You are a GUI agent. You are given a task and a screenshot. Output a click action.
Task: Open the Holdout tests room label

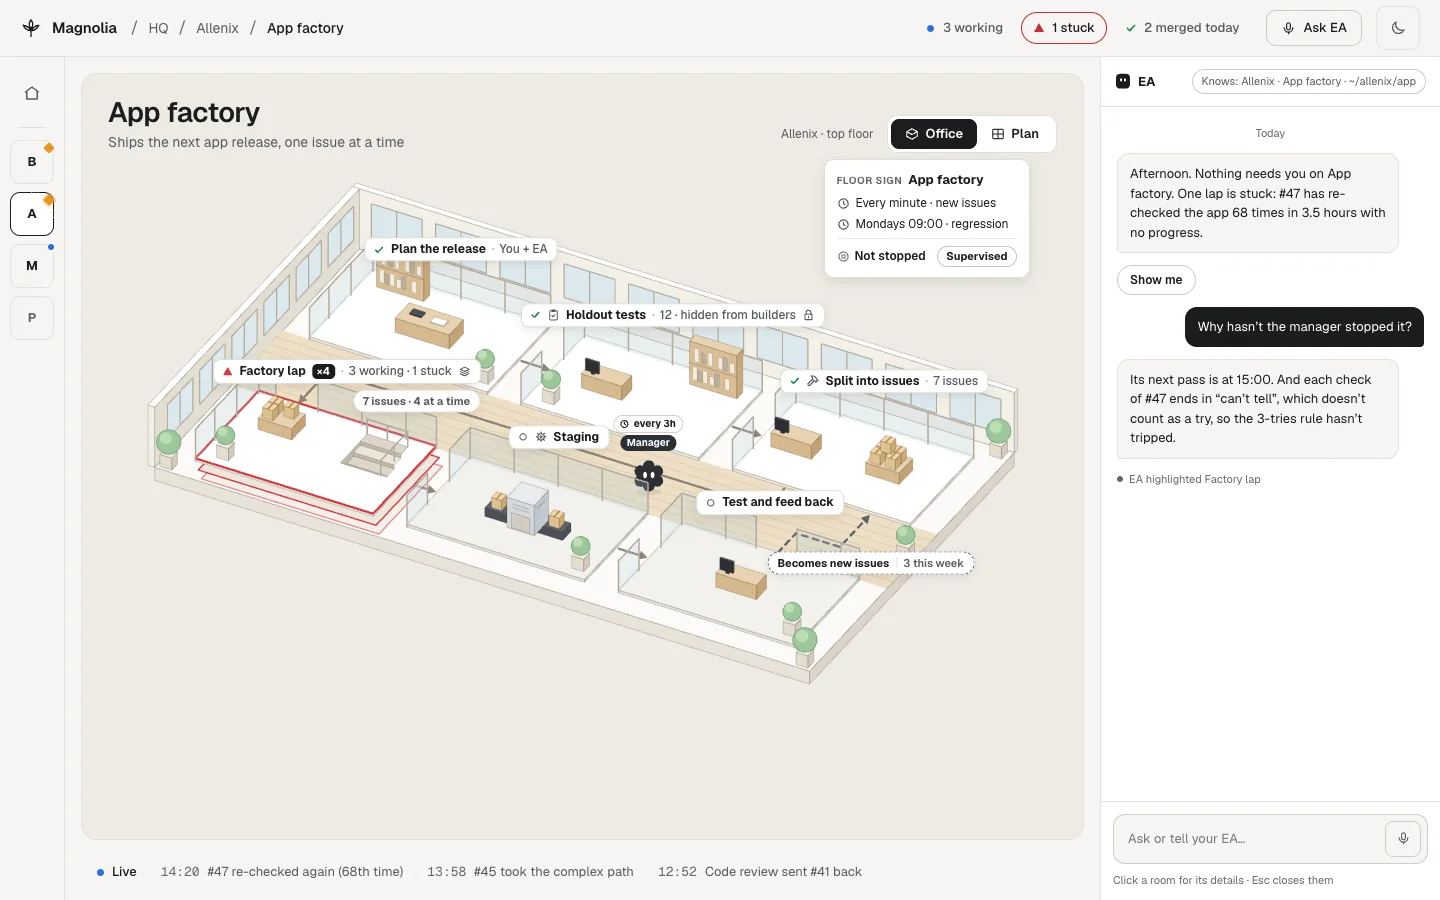674,315
